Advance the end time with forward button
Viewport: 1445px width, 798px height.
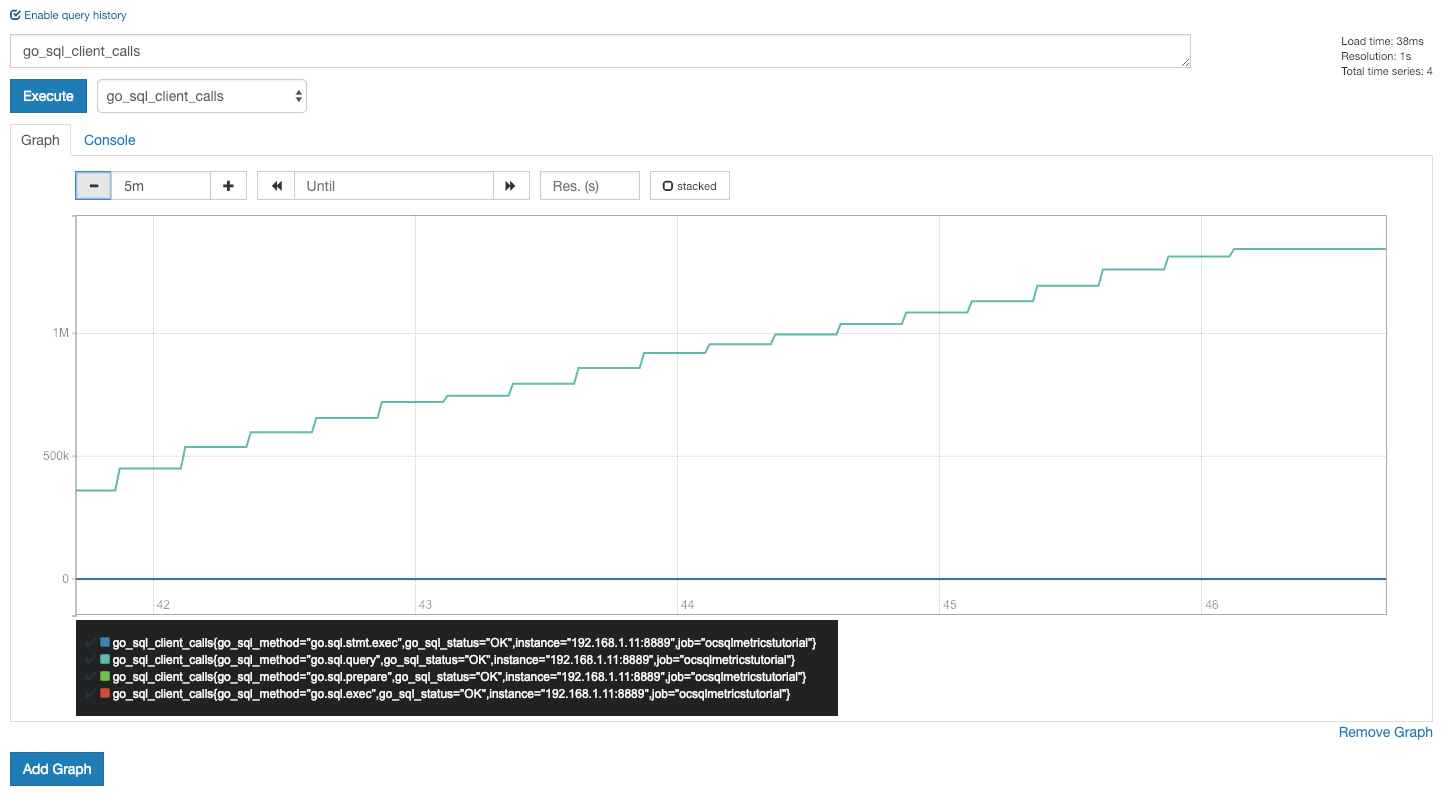pyautogui.click(x=511, y=186)
